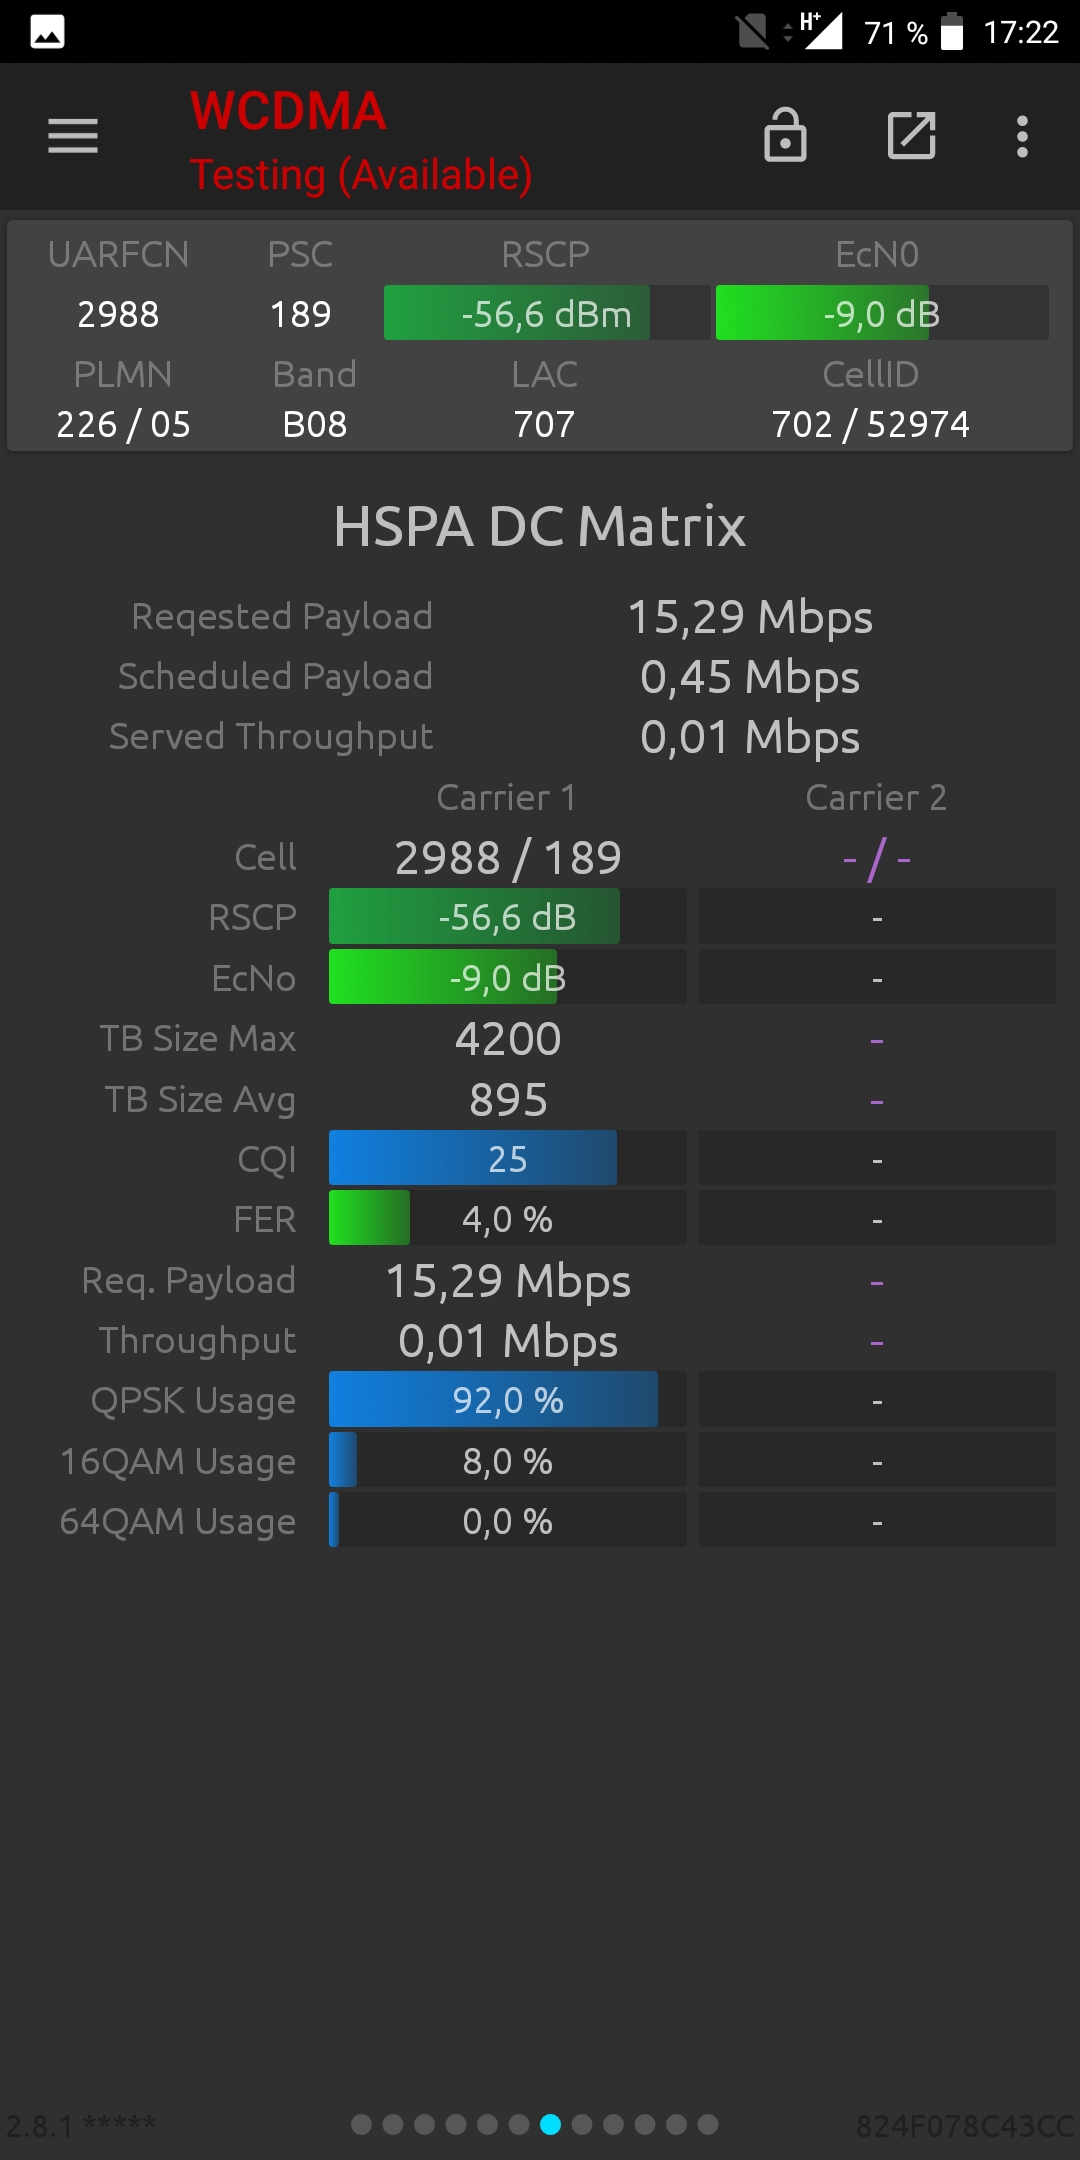Tap the FER 4,0 % bar
The width and height of the screenshot is (1080, 2160).
(x=507, y=1218)
